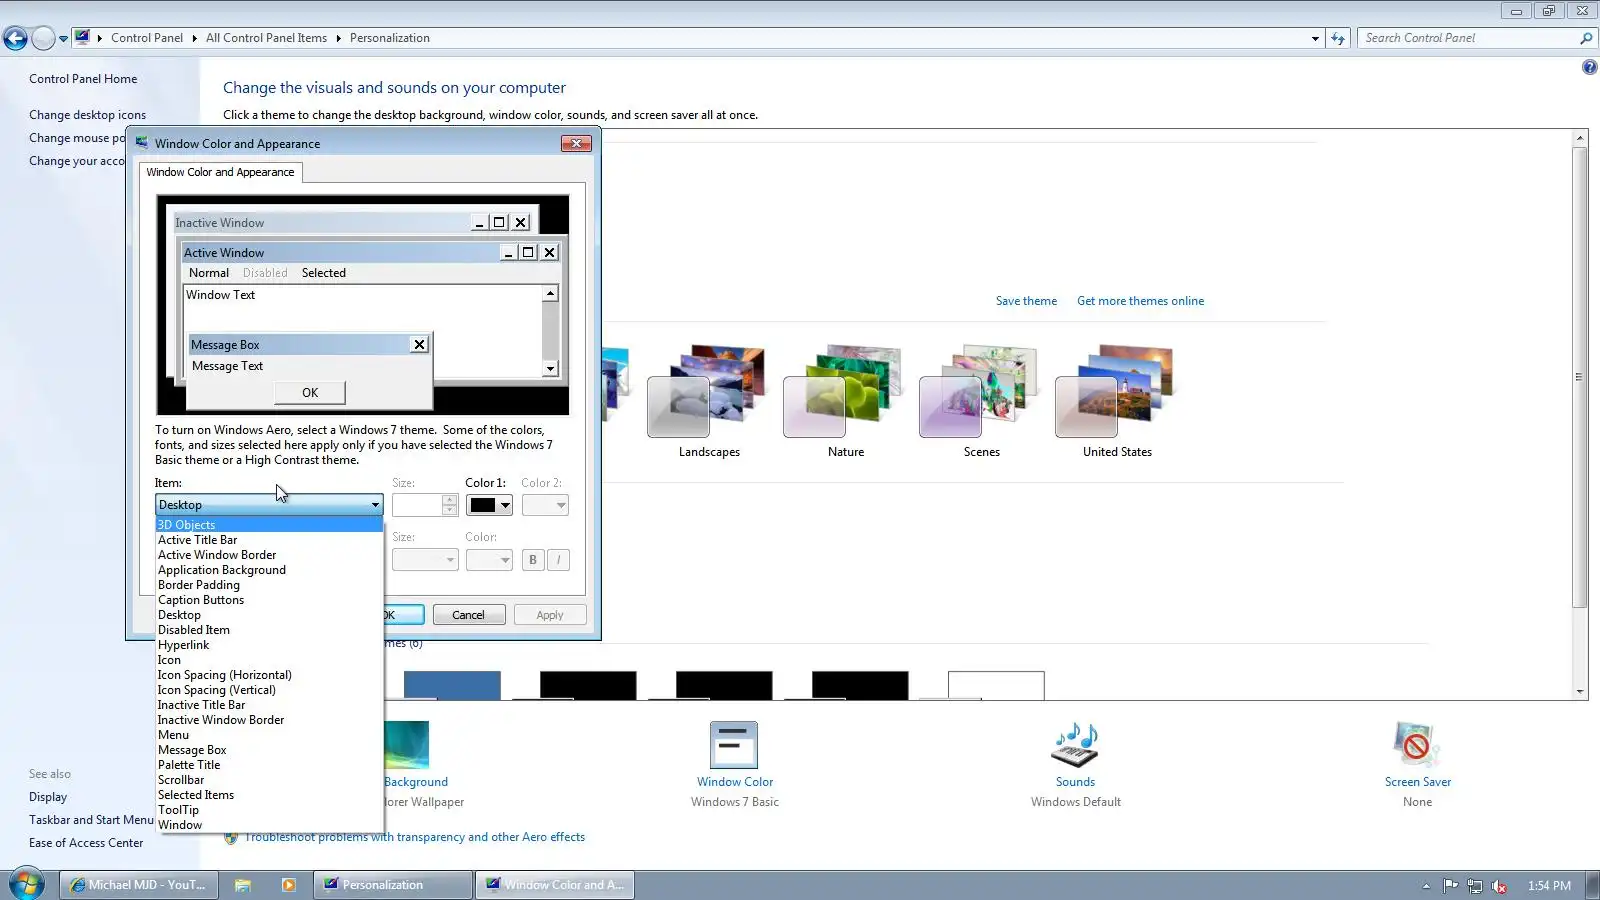Click the black Color 1 swatch
This screenshot has width=1600, height=900.
point(483,505)
